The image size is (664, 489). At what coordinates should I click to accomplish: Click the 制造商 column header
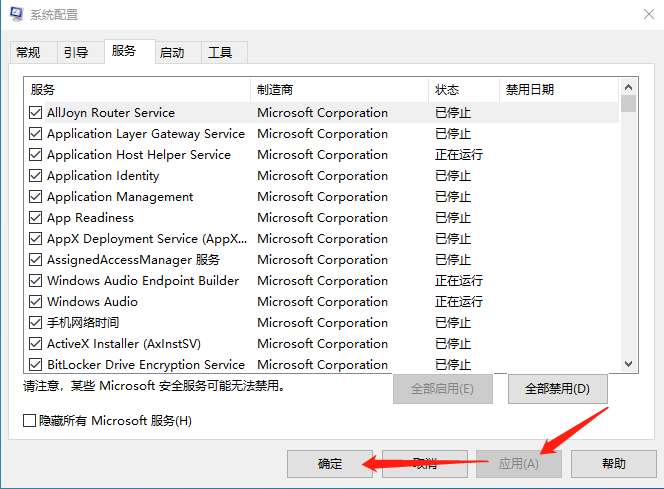[x=338, y=90]
